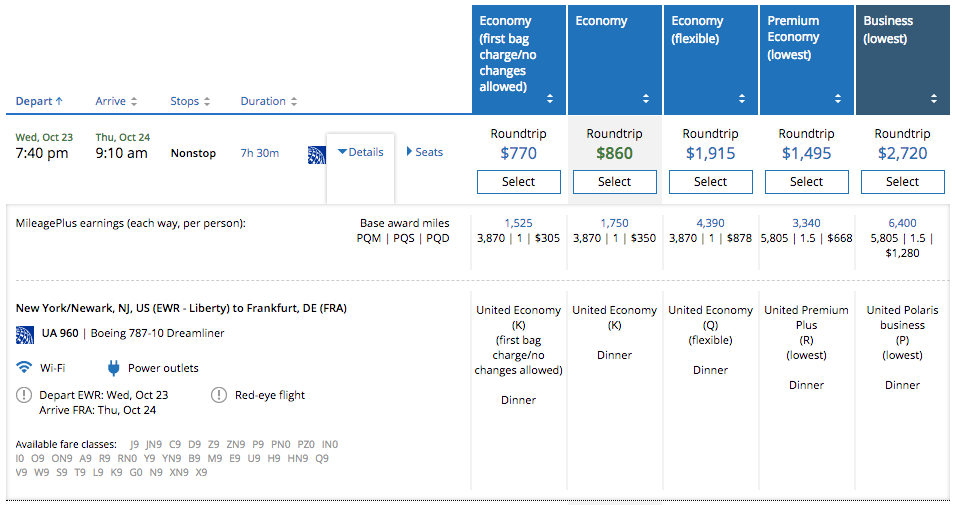Image resolution: width=955 pixels, height=505 pixels.
Task: Select the $1,915 flexible Economy fare
Action: click(710, 182)
